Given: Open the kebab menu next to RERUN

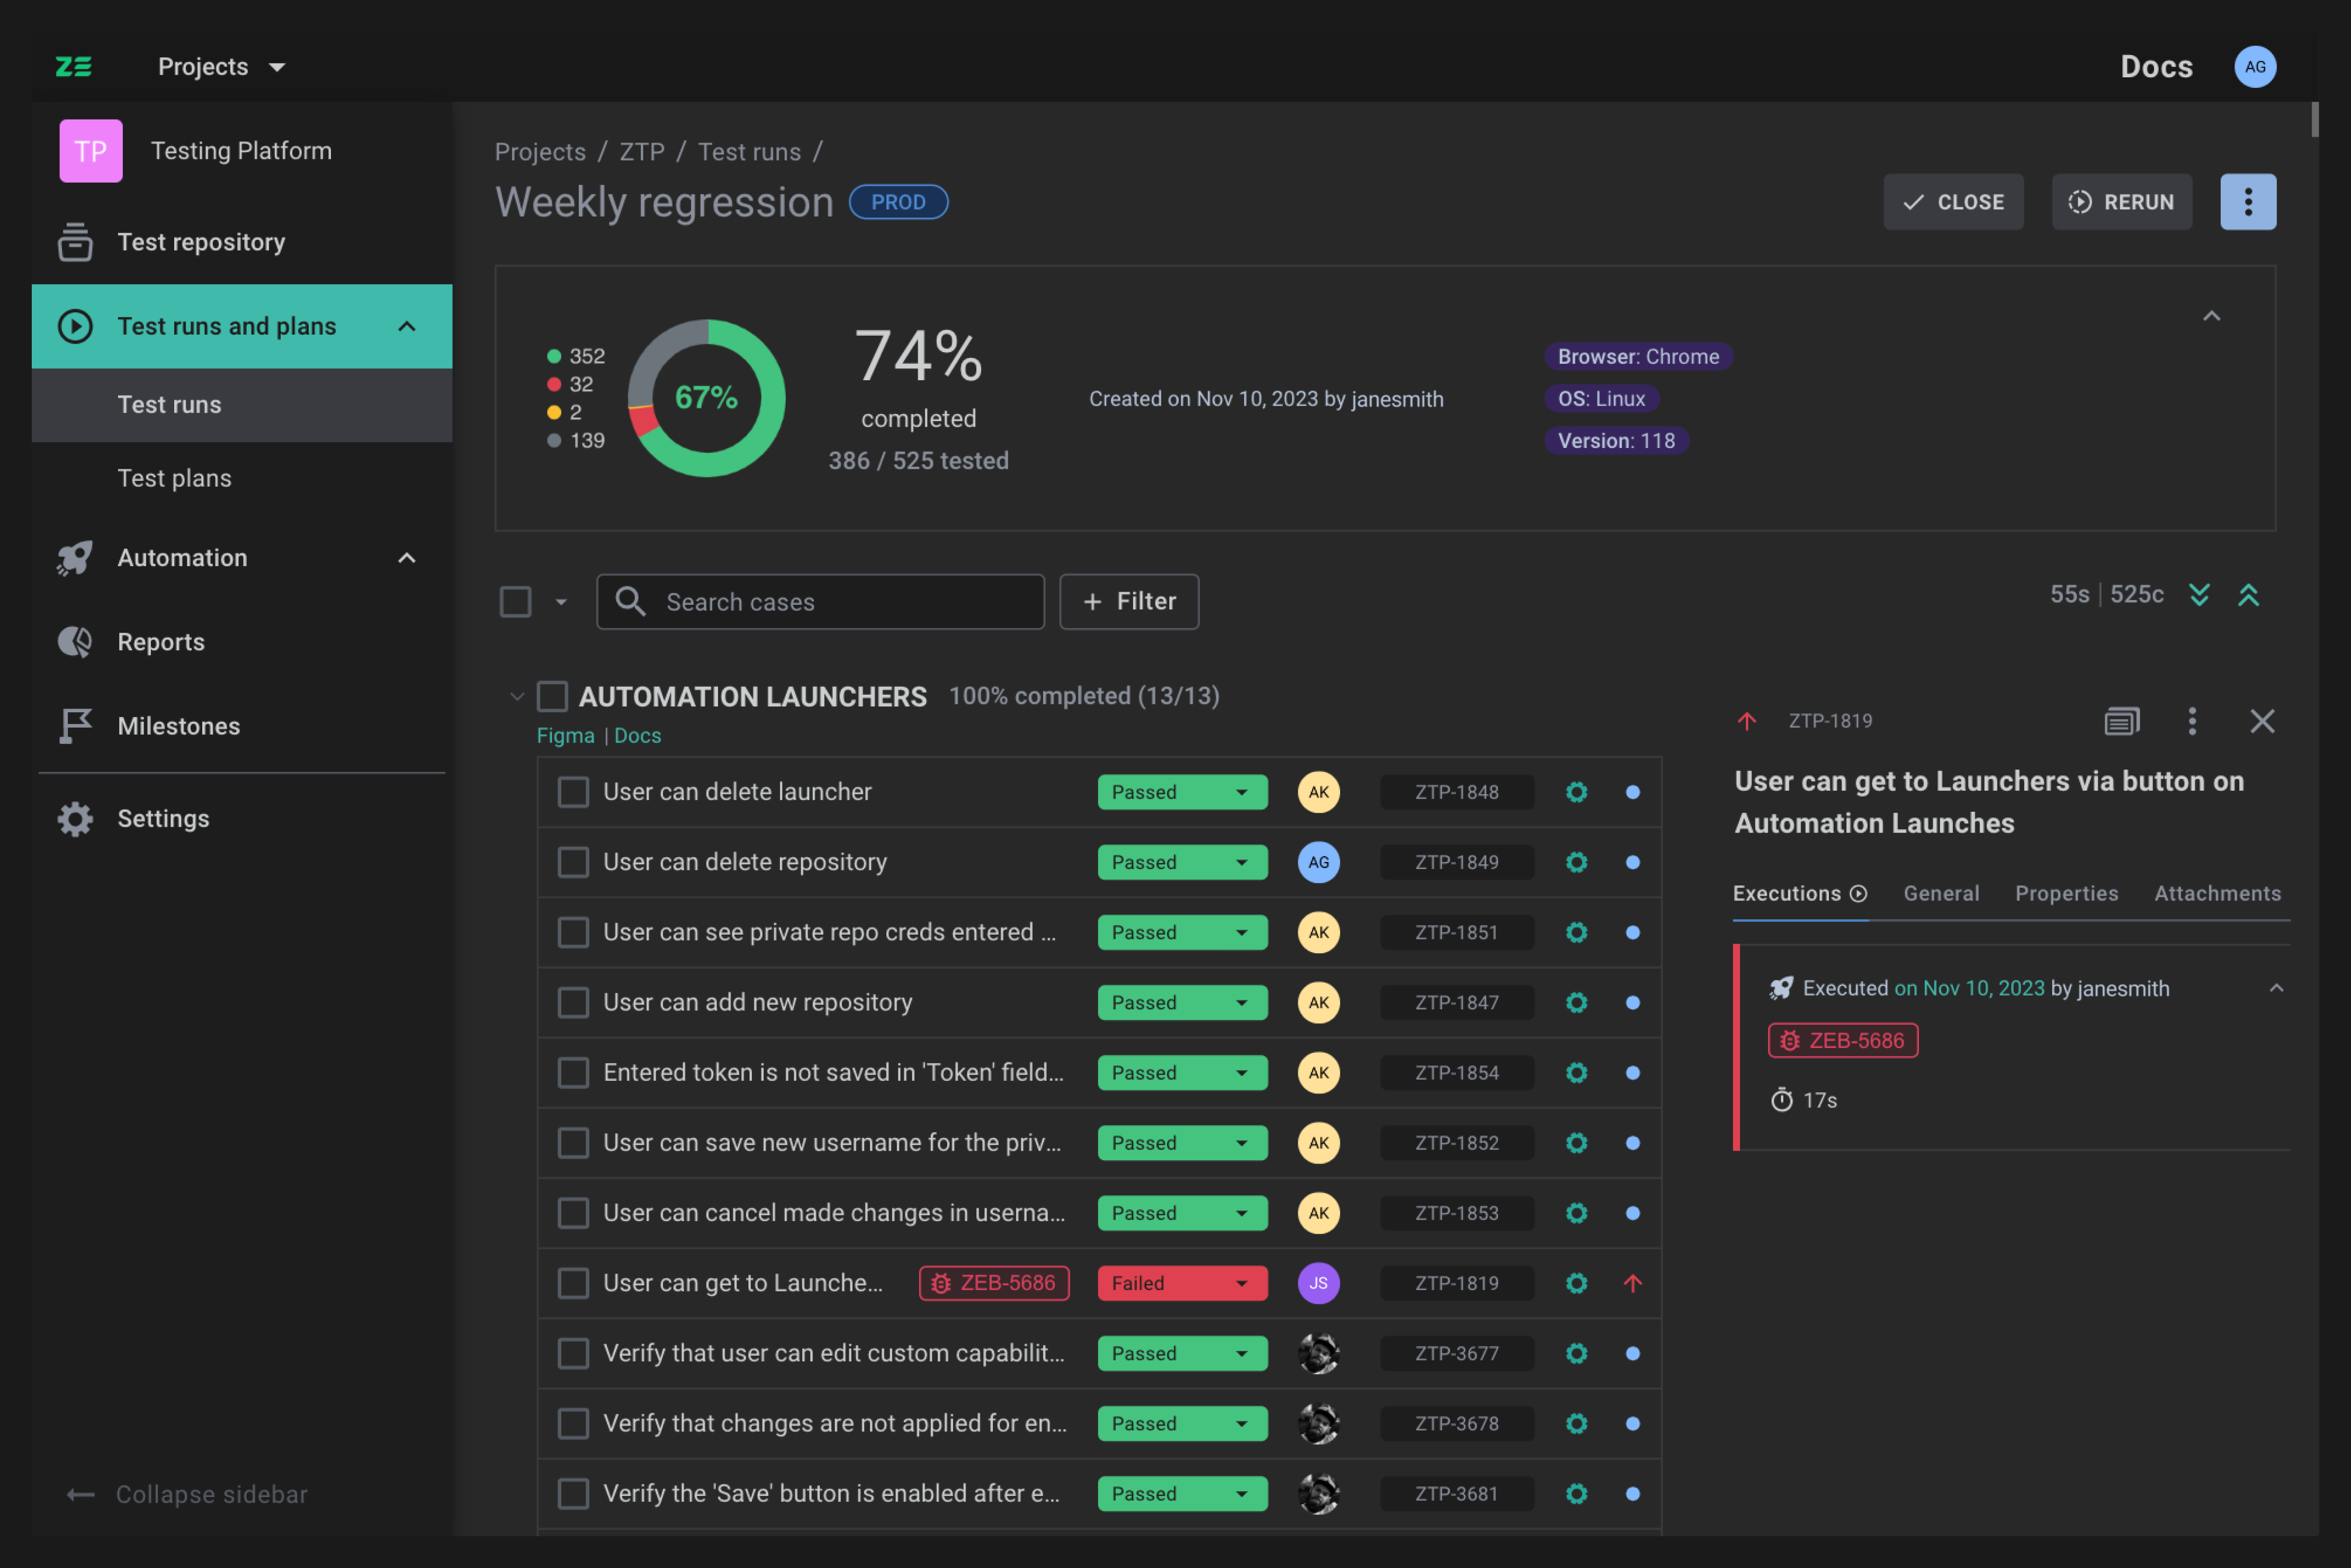Looking at the screenshot, I should click(x=2248, y=201).
